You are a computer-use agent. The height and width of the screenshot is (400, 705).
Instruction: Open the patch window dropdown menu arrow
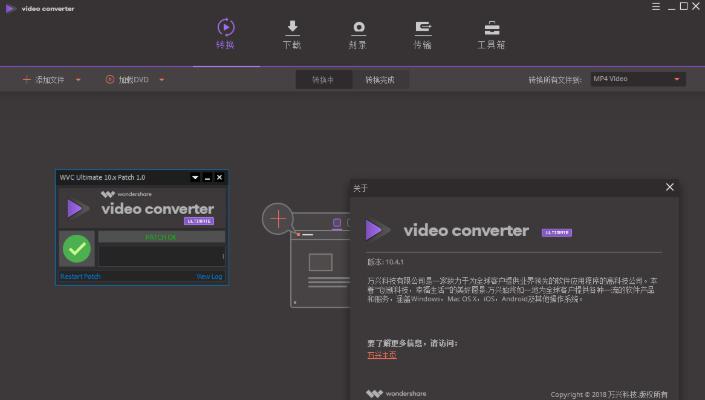click(x=195, y=178)
